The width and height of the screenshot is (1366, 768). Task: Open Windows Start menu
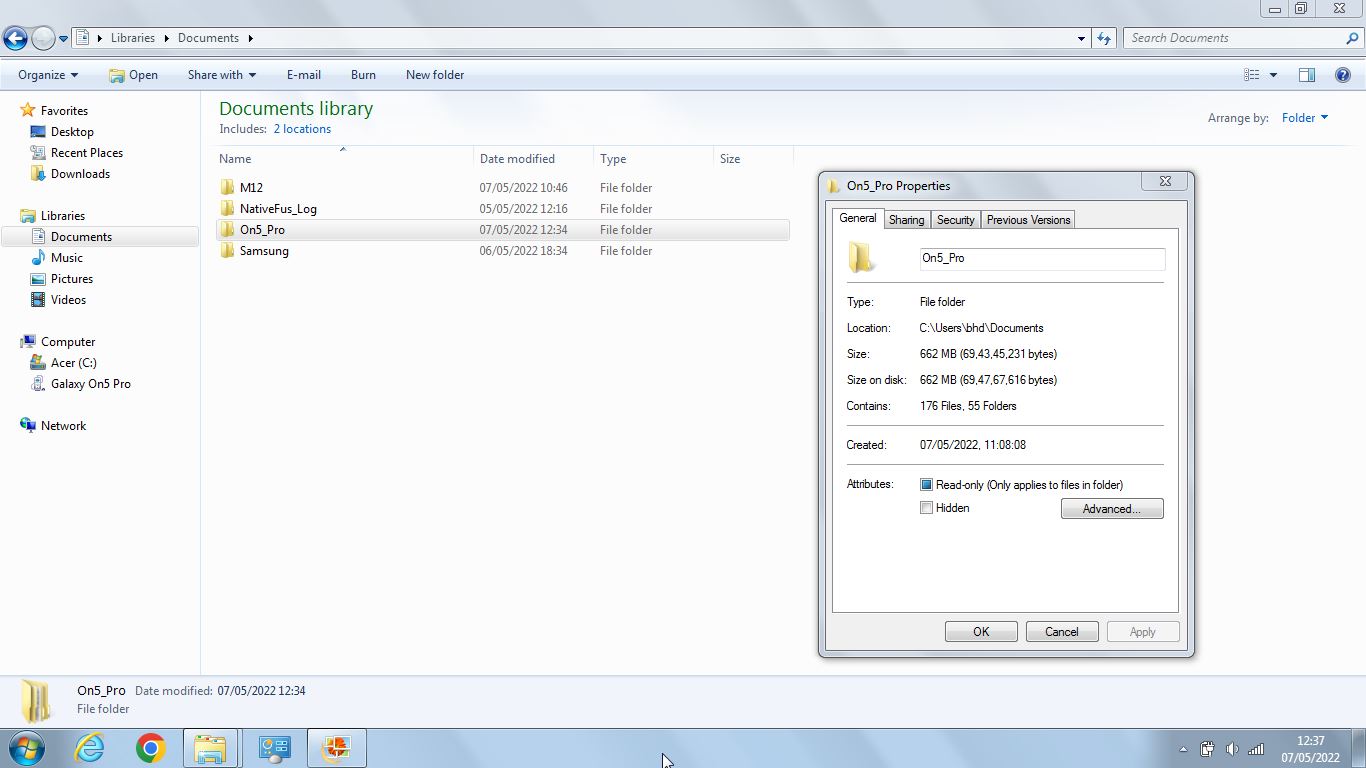coord(27,748)
